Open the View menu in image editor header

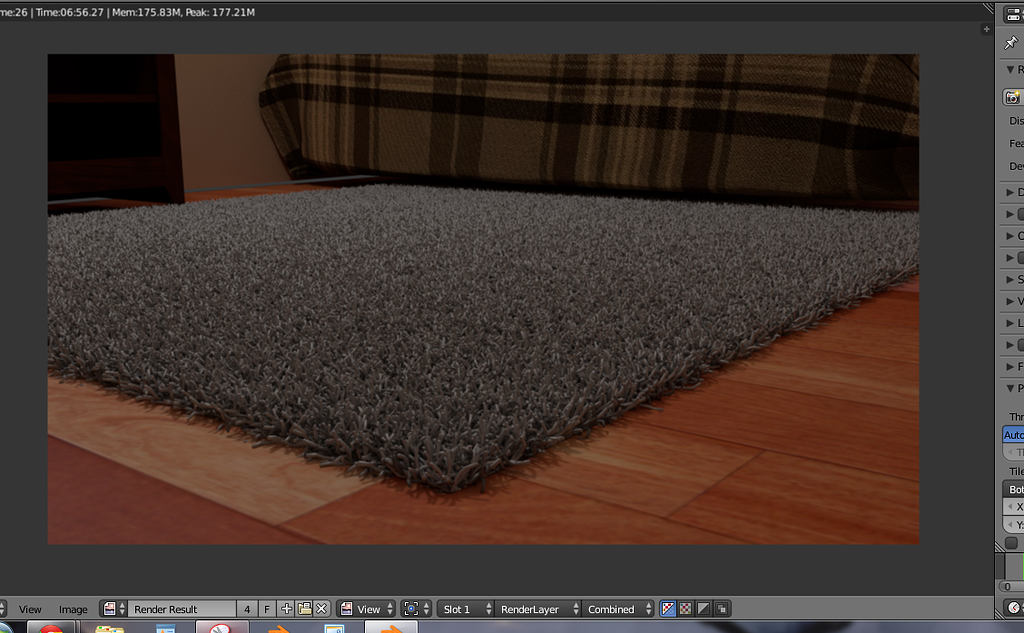(x=30, y=609)
